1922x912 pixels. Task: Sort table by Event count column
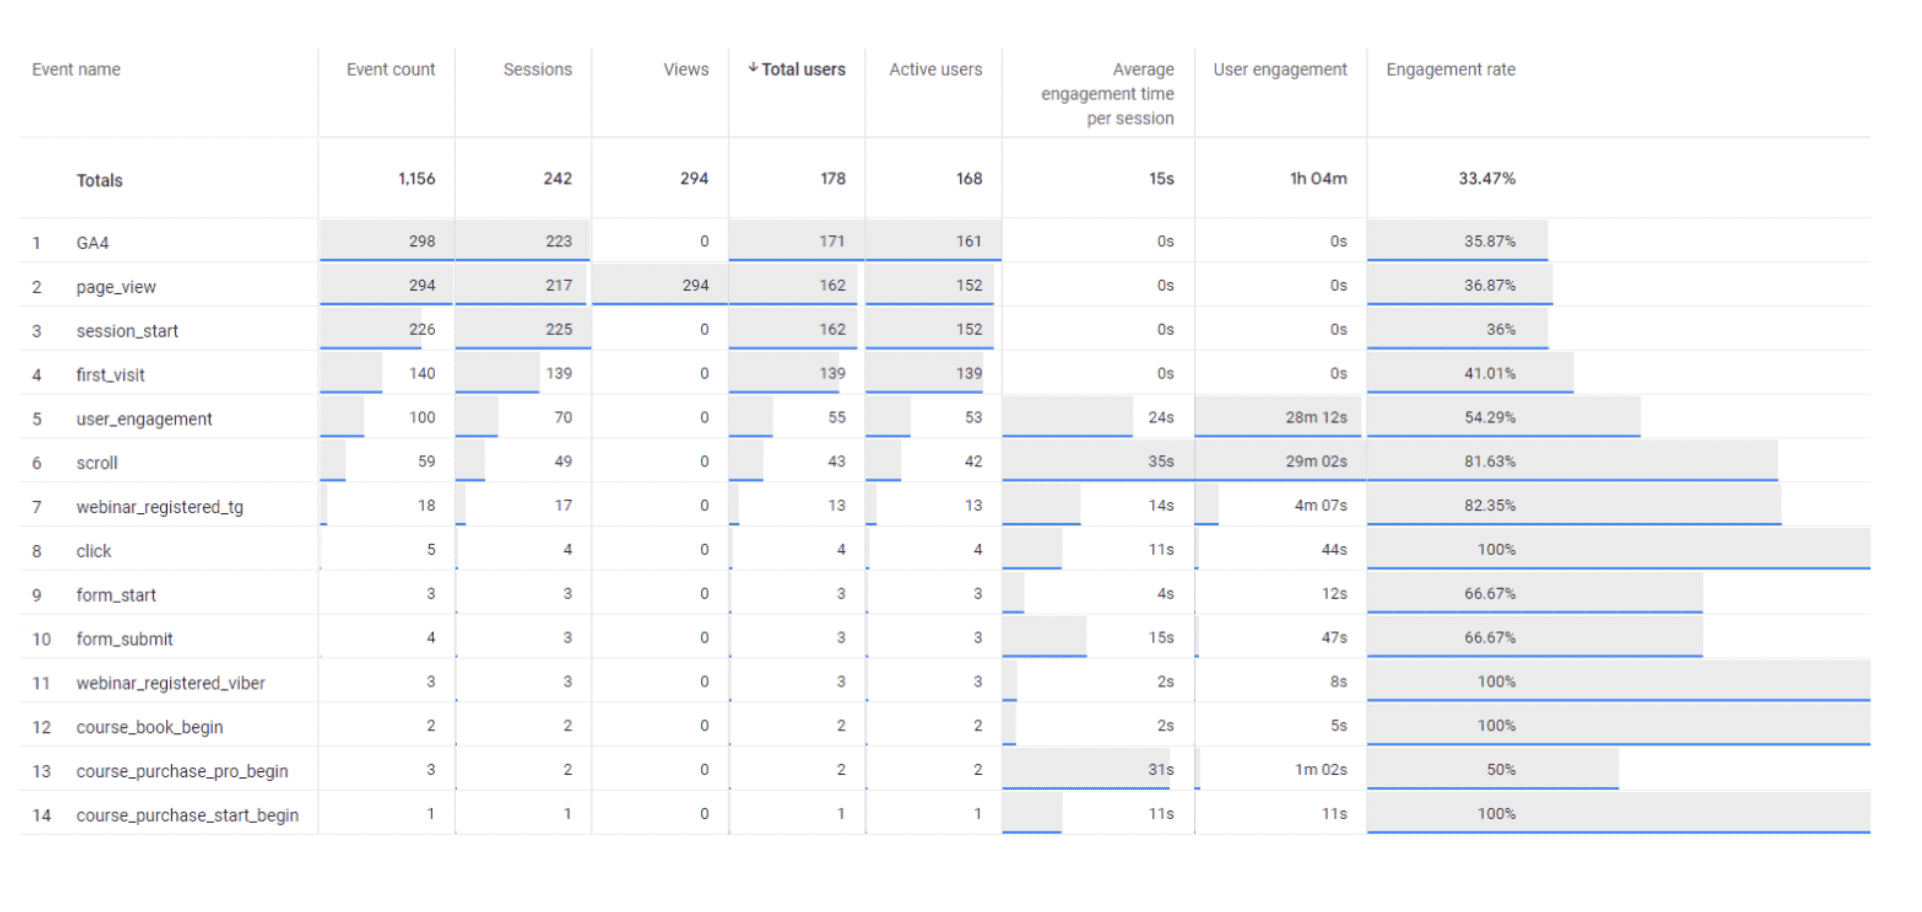point(390,70)
